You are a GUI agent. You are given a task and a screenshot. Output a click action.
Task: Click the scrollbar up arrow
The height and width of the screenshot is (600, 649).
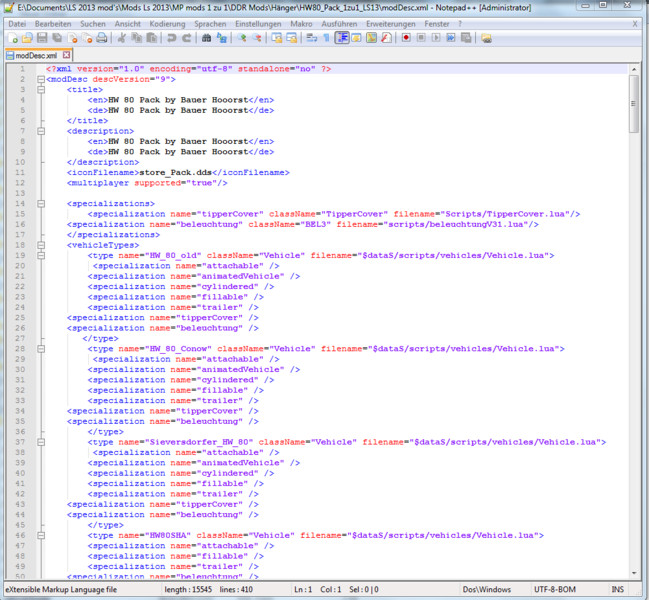(634, 69)
